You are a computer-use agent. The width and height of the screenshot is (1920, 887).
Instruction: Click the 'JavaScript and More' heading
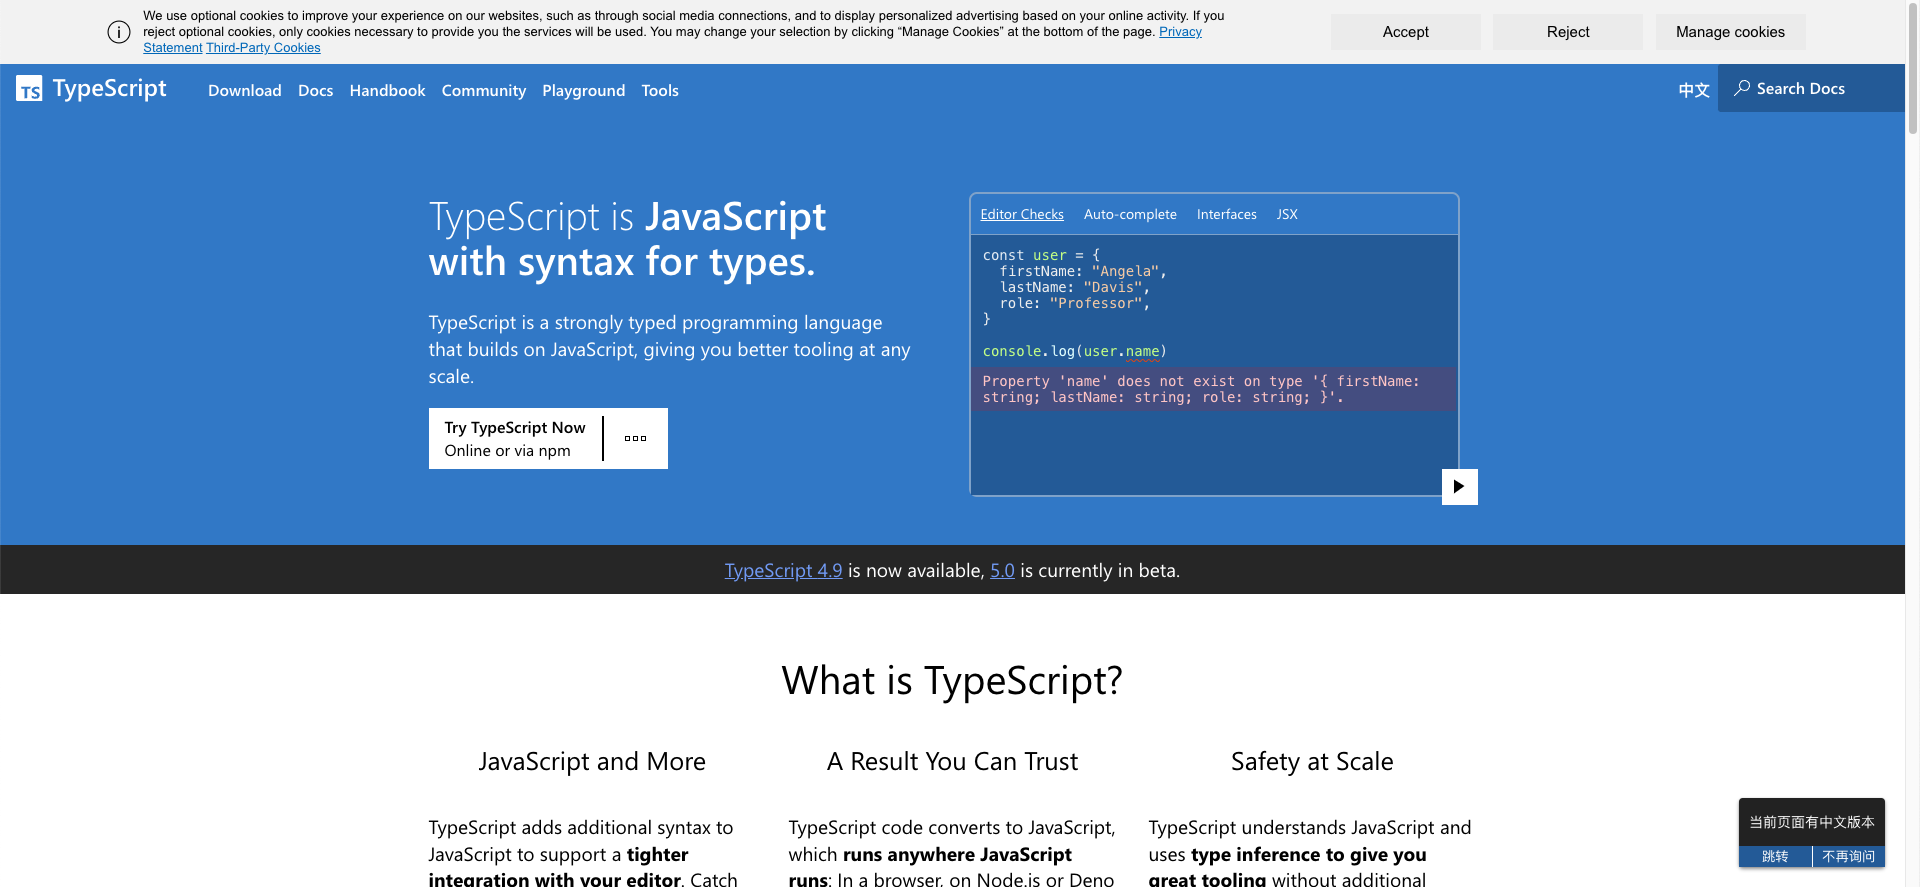[x=592, y=762]
